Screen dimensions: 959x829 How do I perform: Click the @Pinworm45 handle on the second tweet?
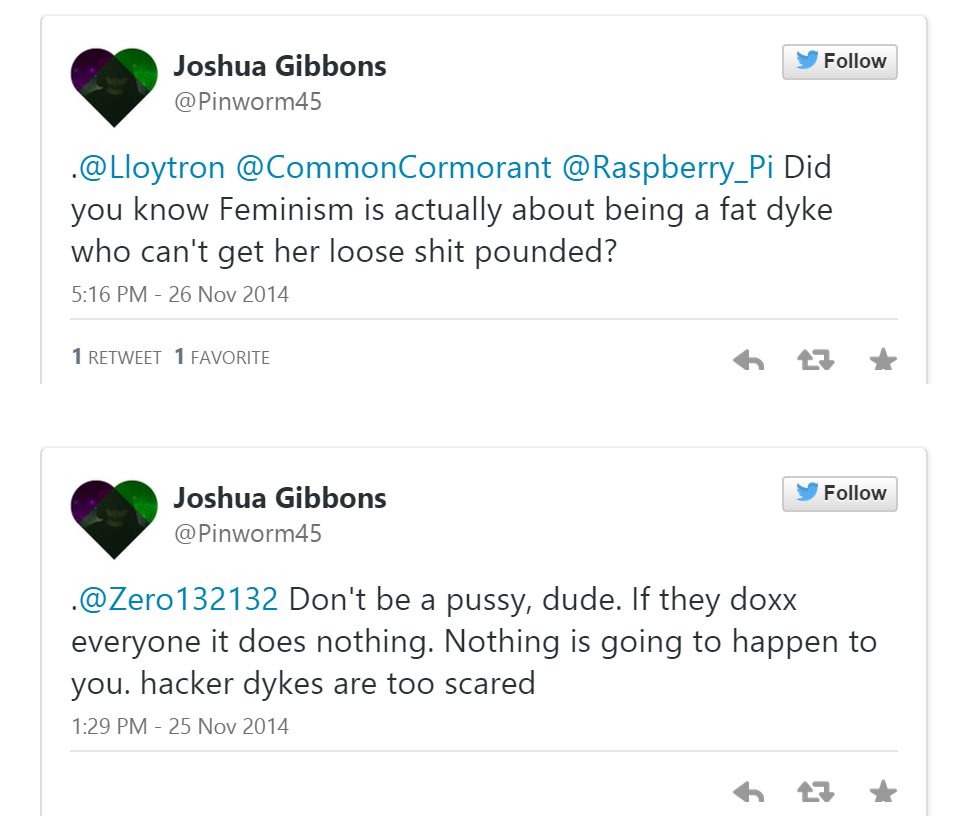pyautogui.click(x=248, y=534)
